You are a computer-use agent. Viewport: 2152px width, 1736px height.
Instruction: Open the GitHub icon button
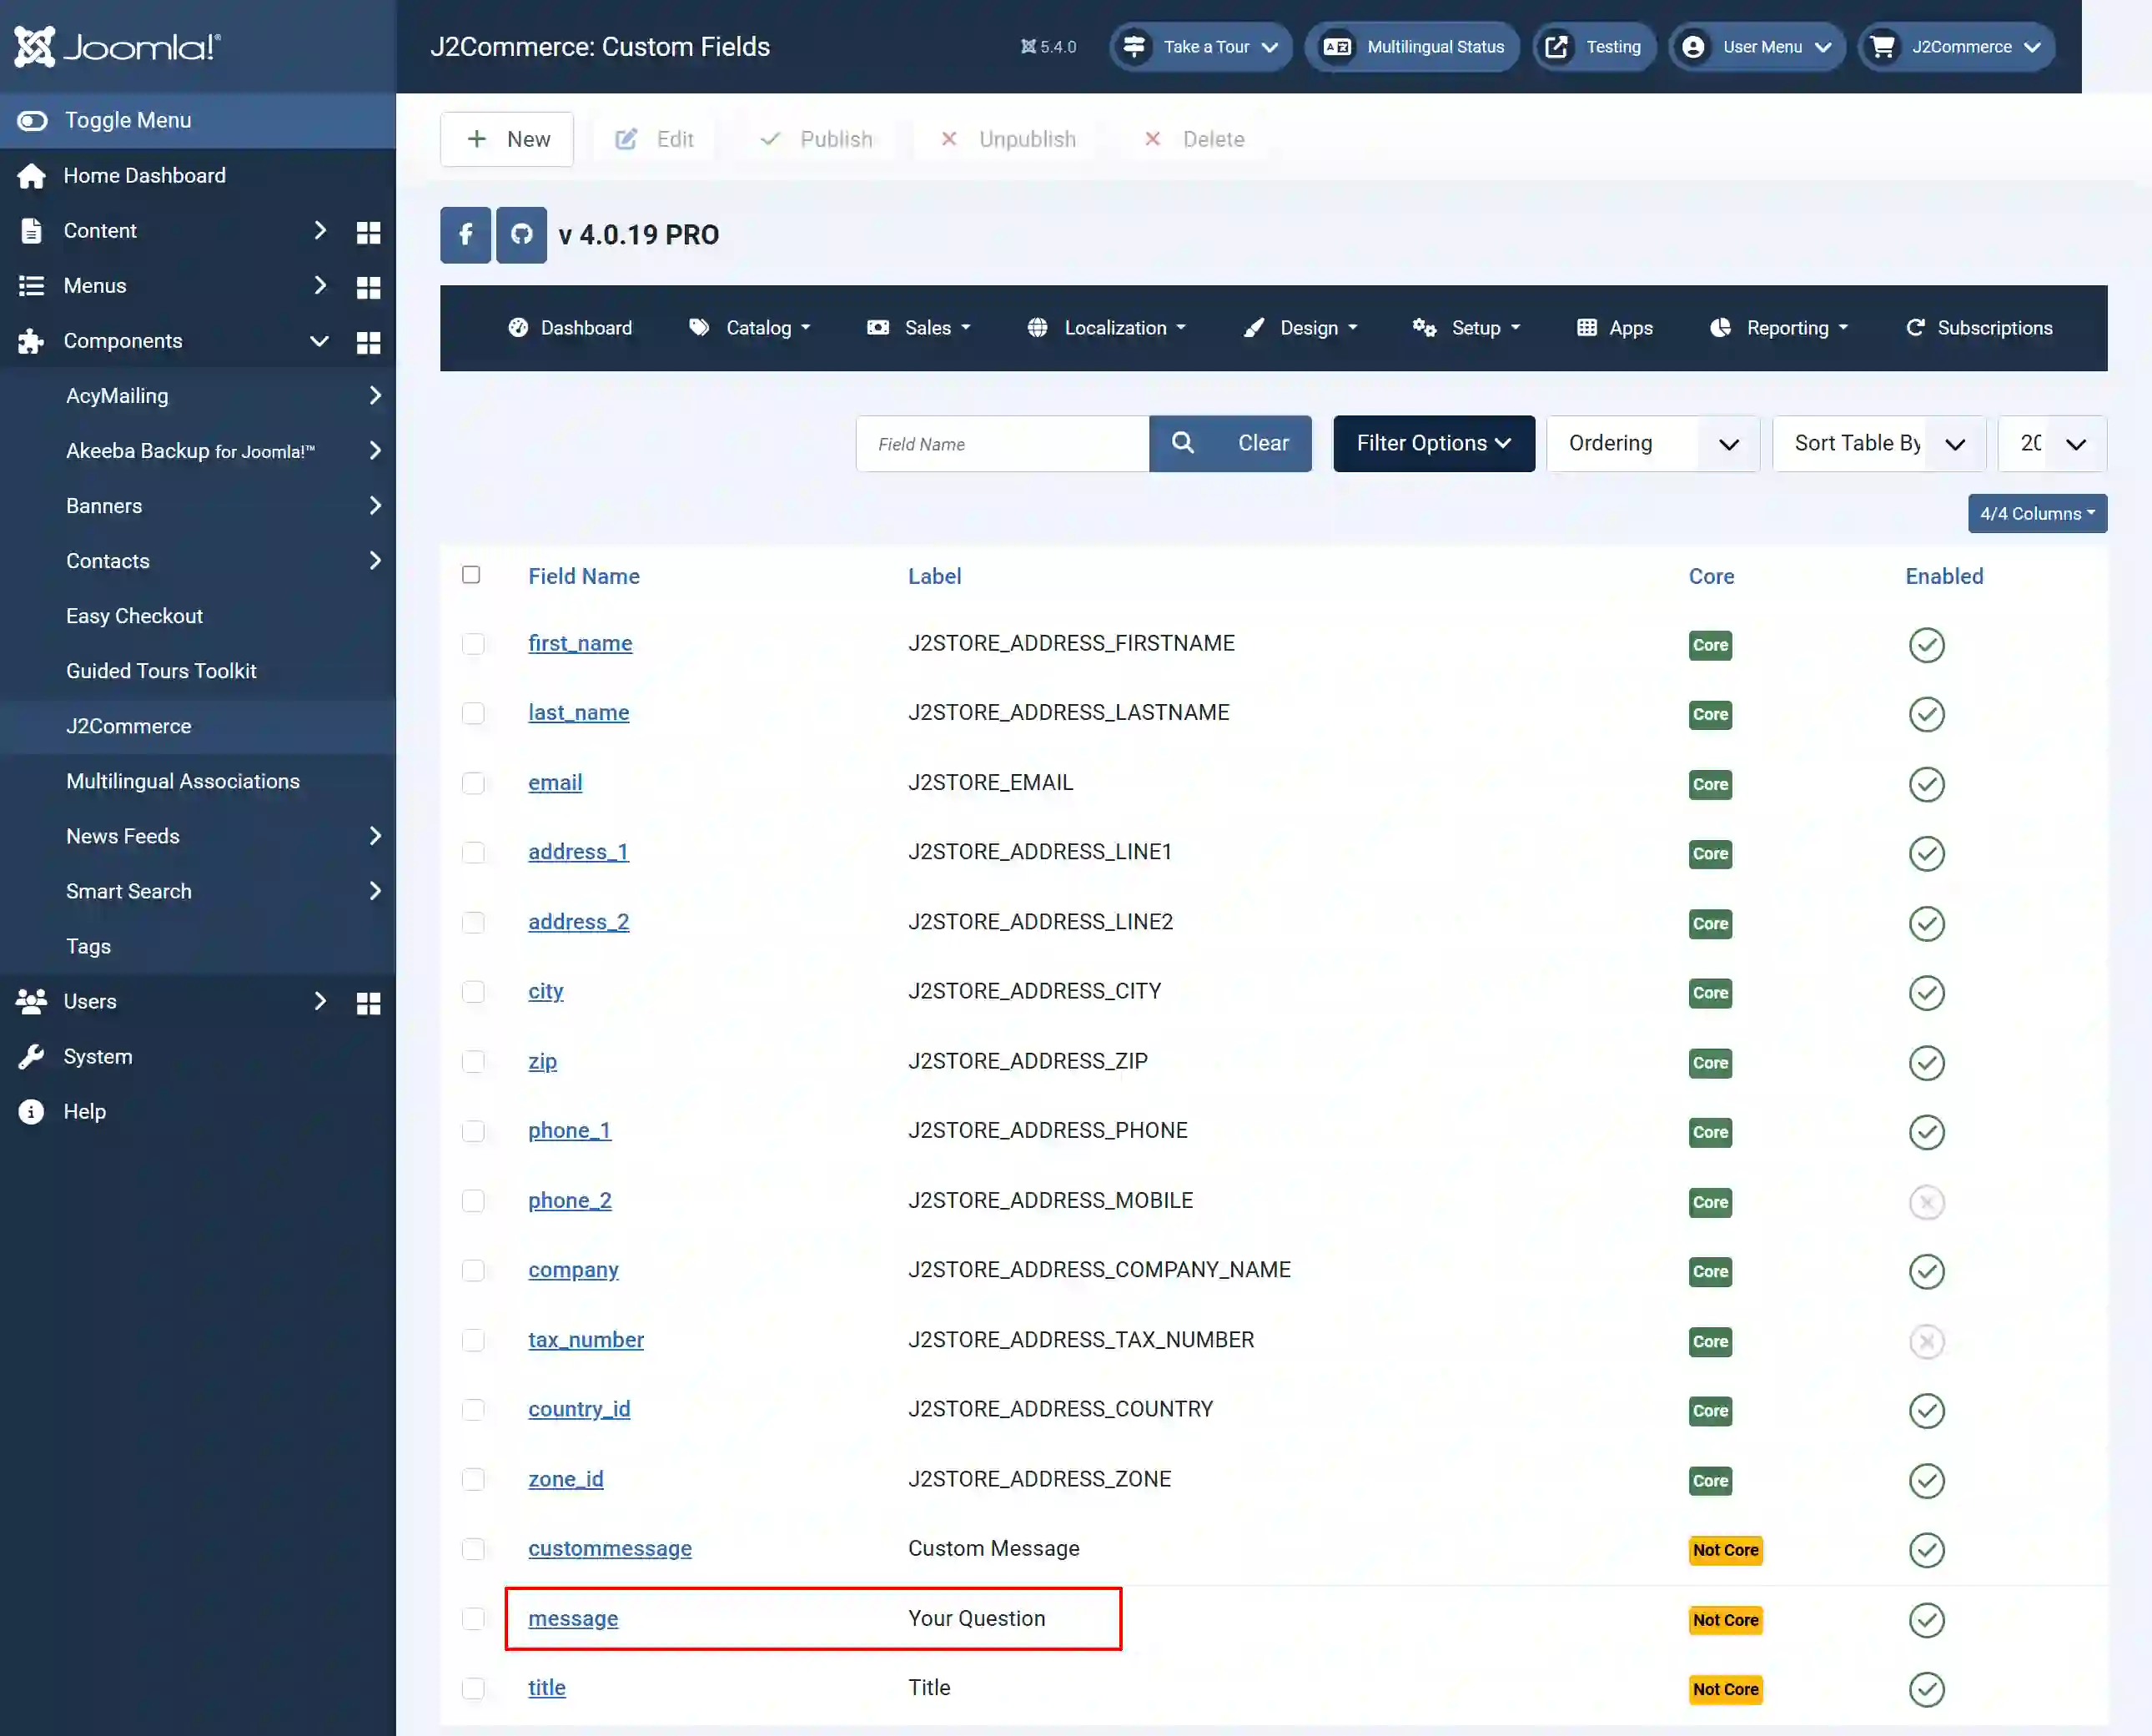(521, 235)
